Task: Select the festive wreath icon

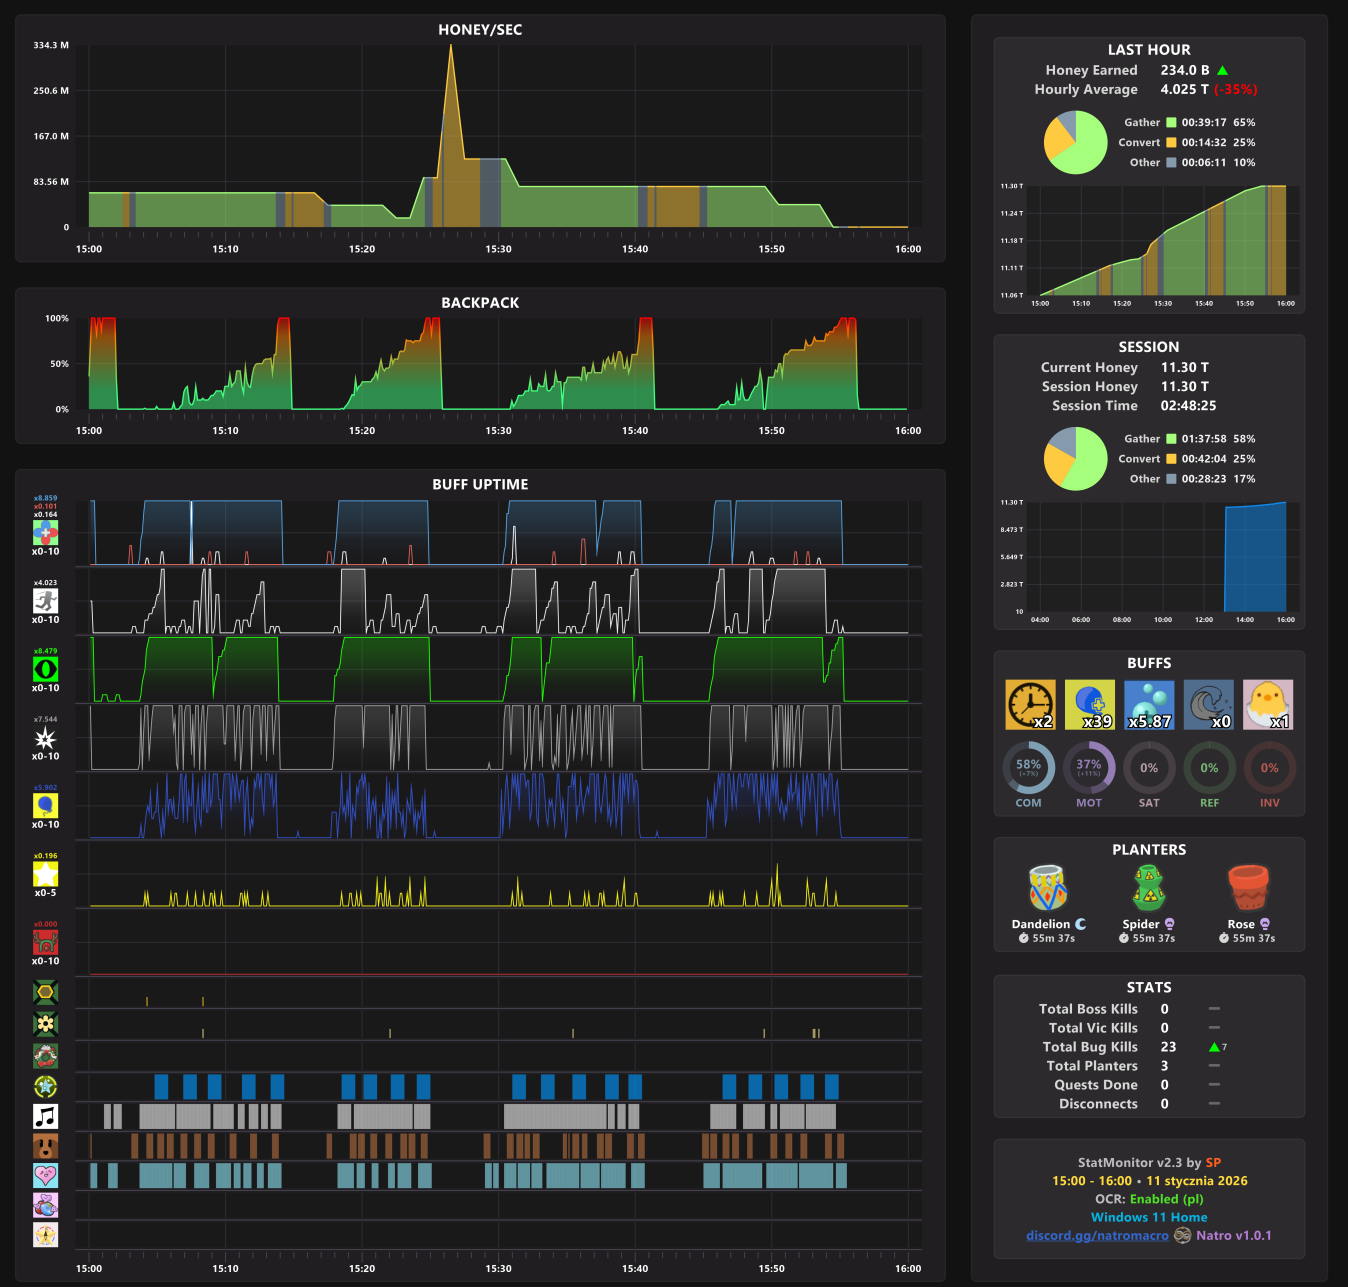Action: click(45, 1055)
